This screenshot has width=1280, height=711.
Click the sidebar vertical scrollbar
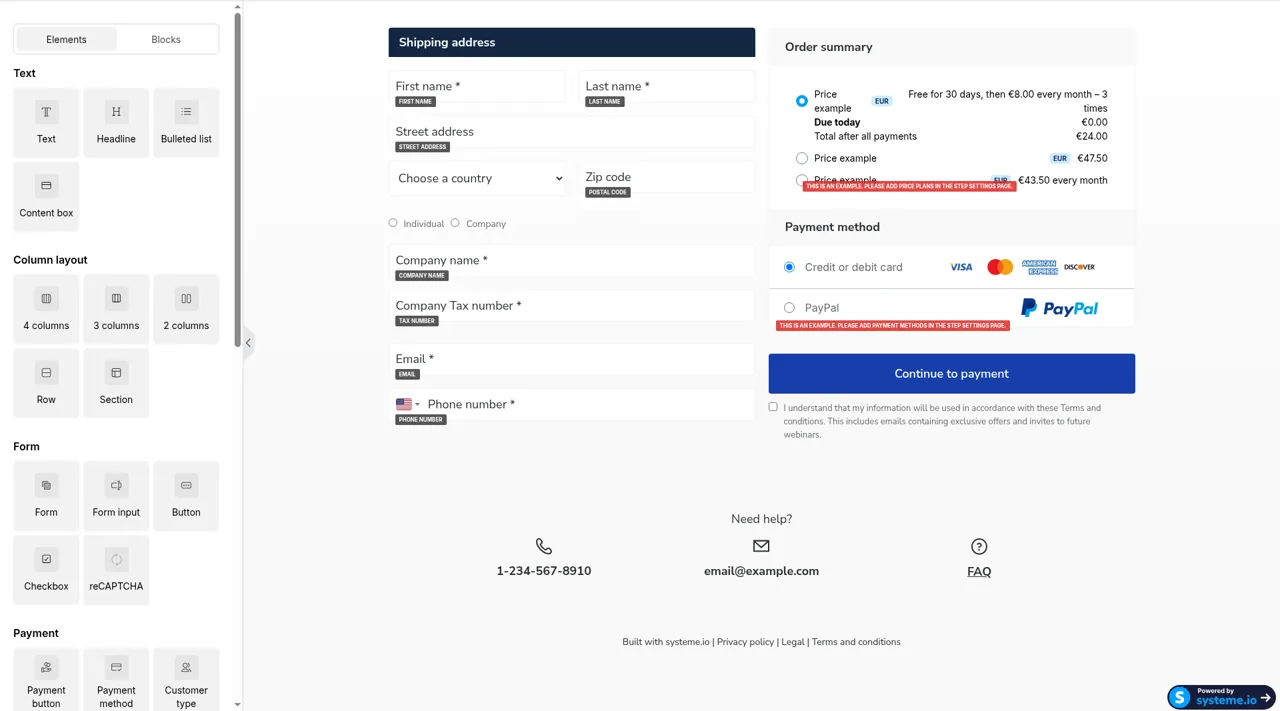tap(237, 180)
